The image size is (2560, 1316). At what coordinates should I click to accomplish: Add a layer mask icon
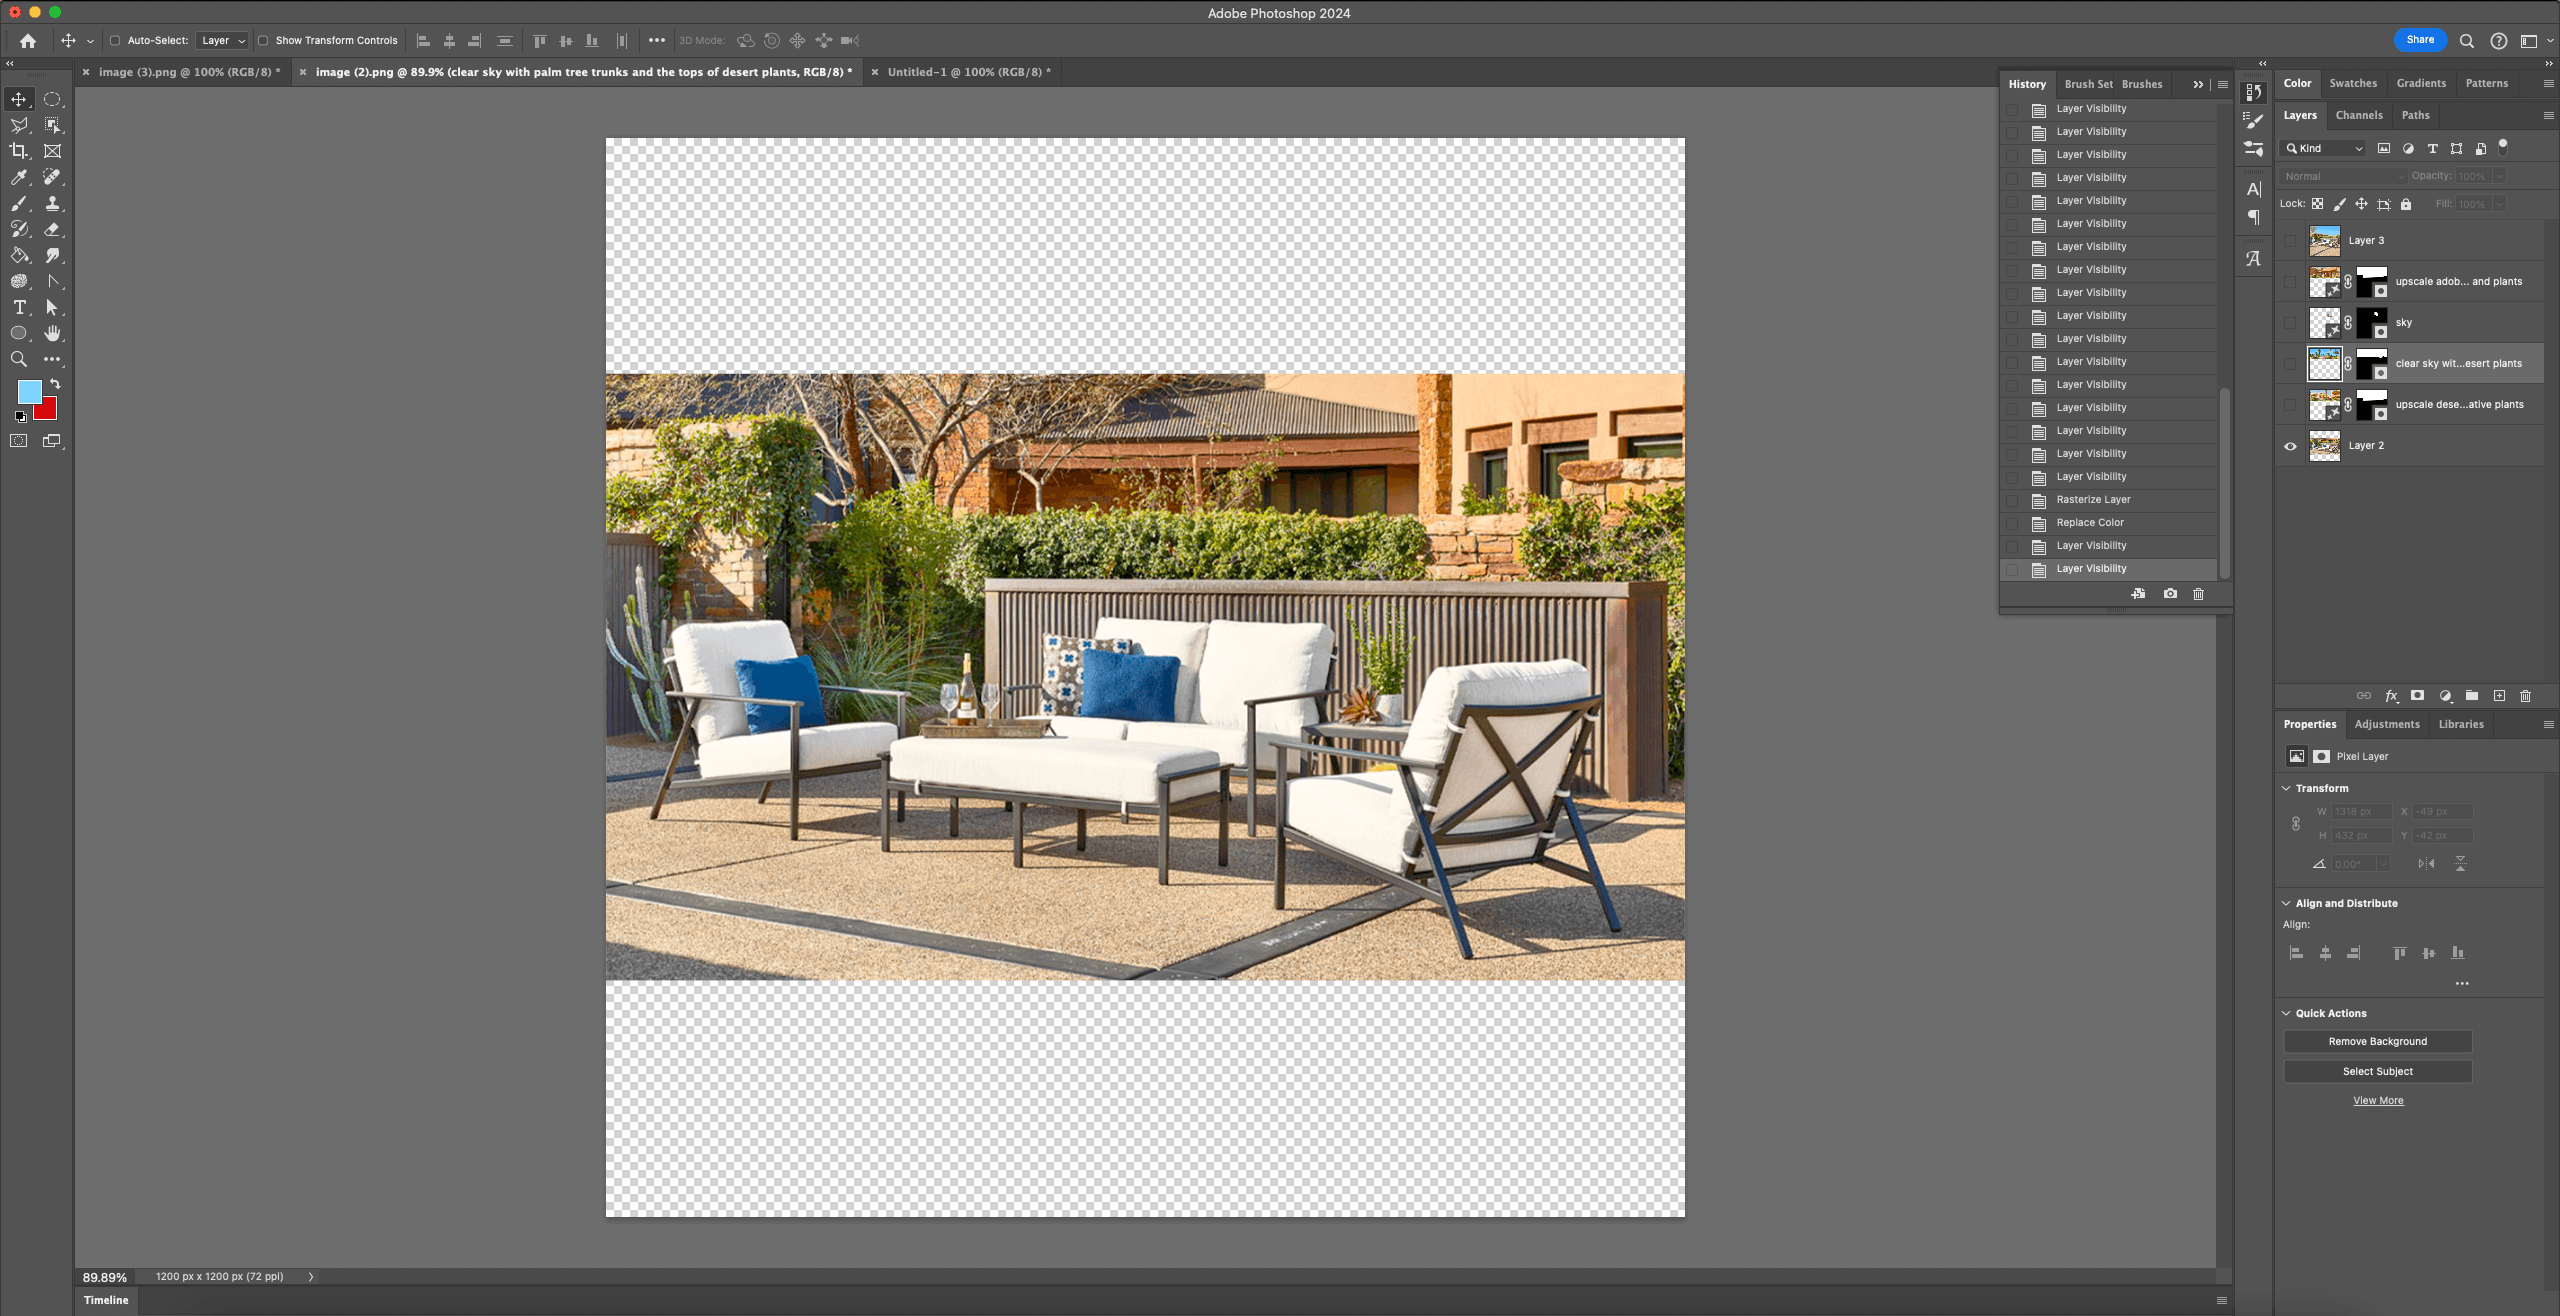2417,695
